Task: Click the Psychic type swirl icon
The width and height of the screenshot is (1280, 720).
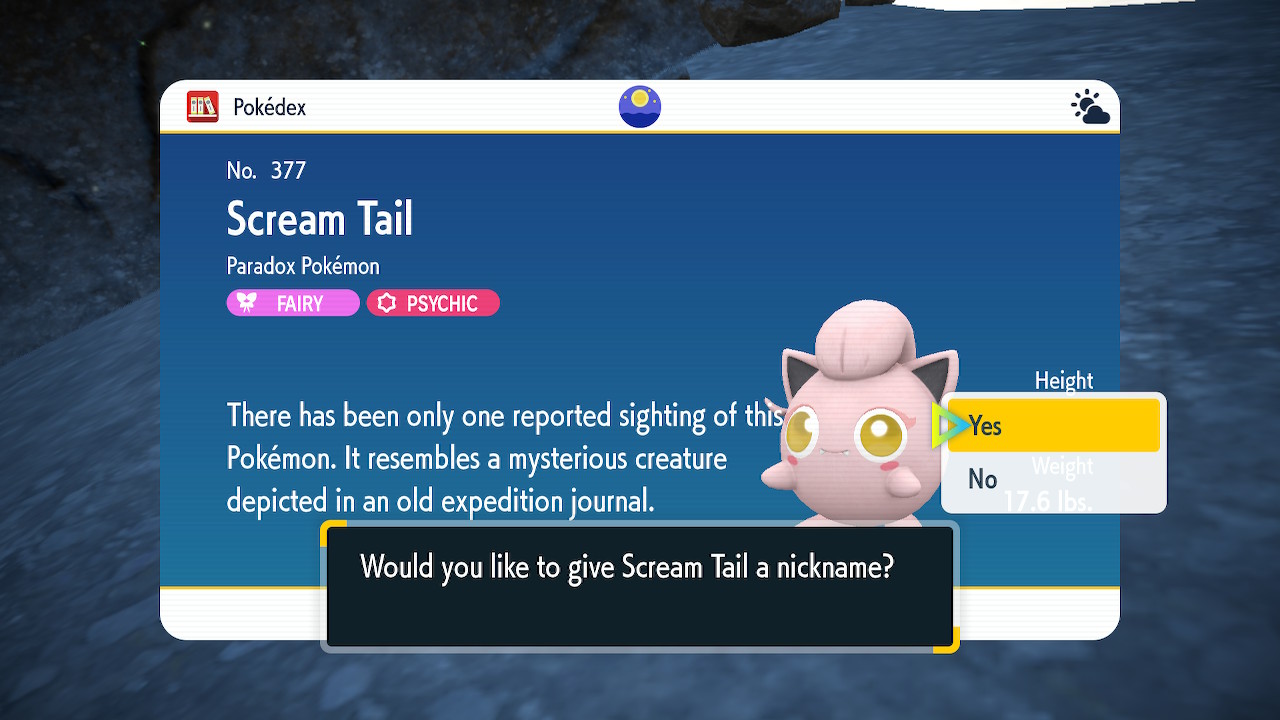Action: click(x=386, y=303)
